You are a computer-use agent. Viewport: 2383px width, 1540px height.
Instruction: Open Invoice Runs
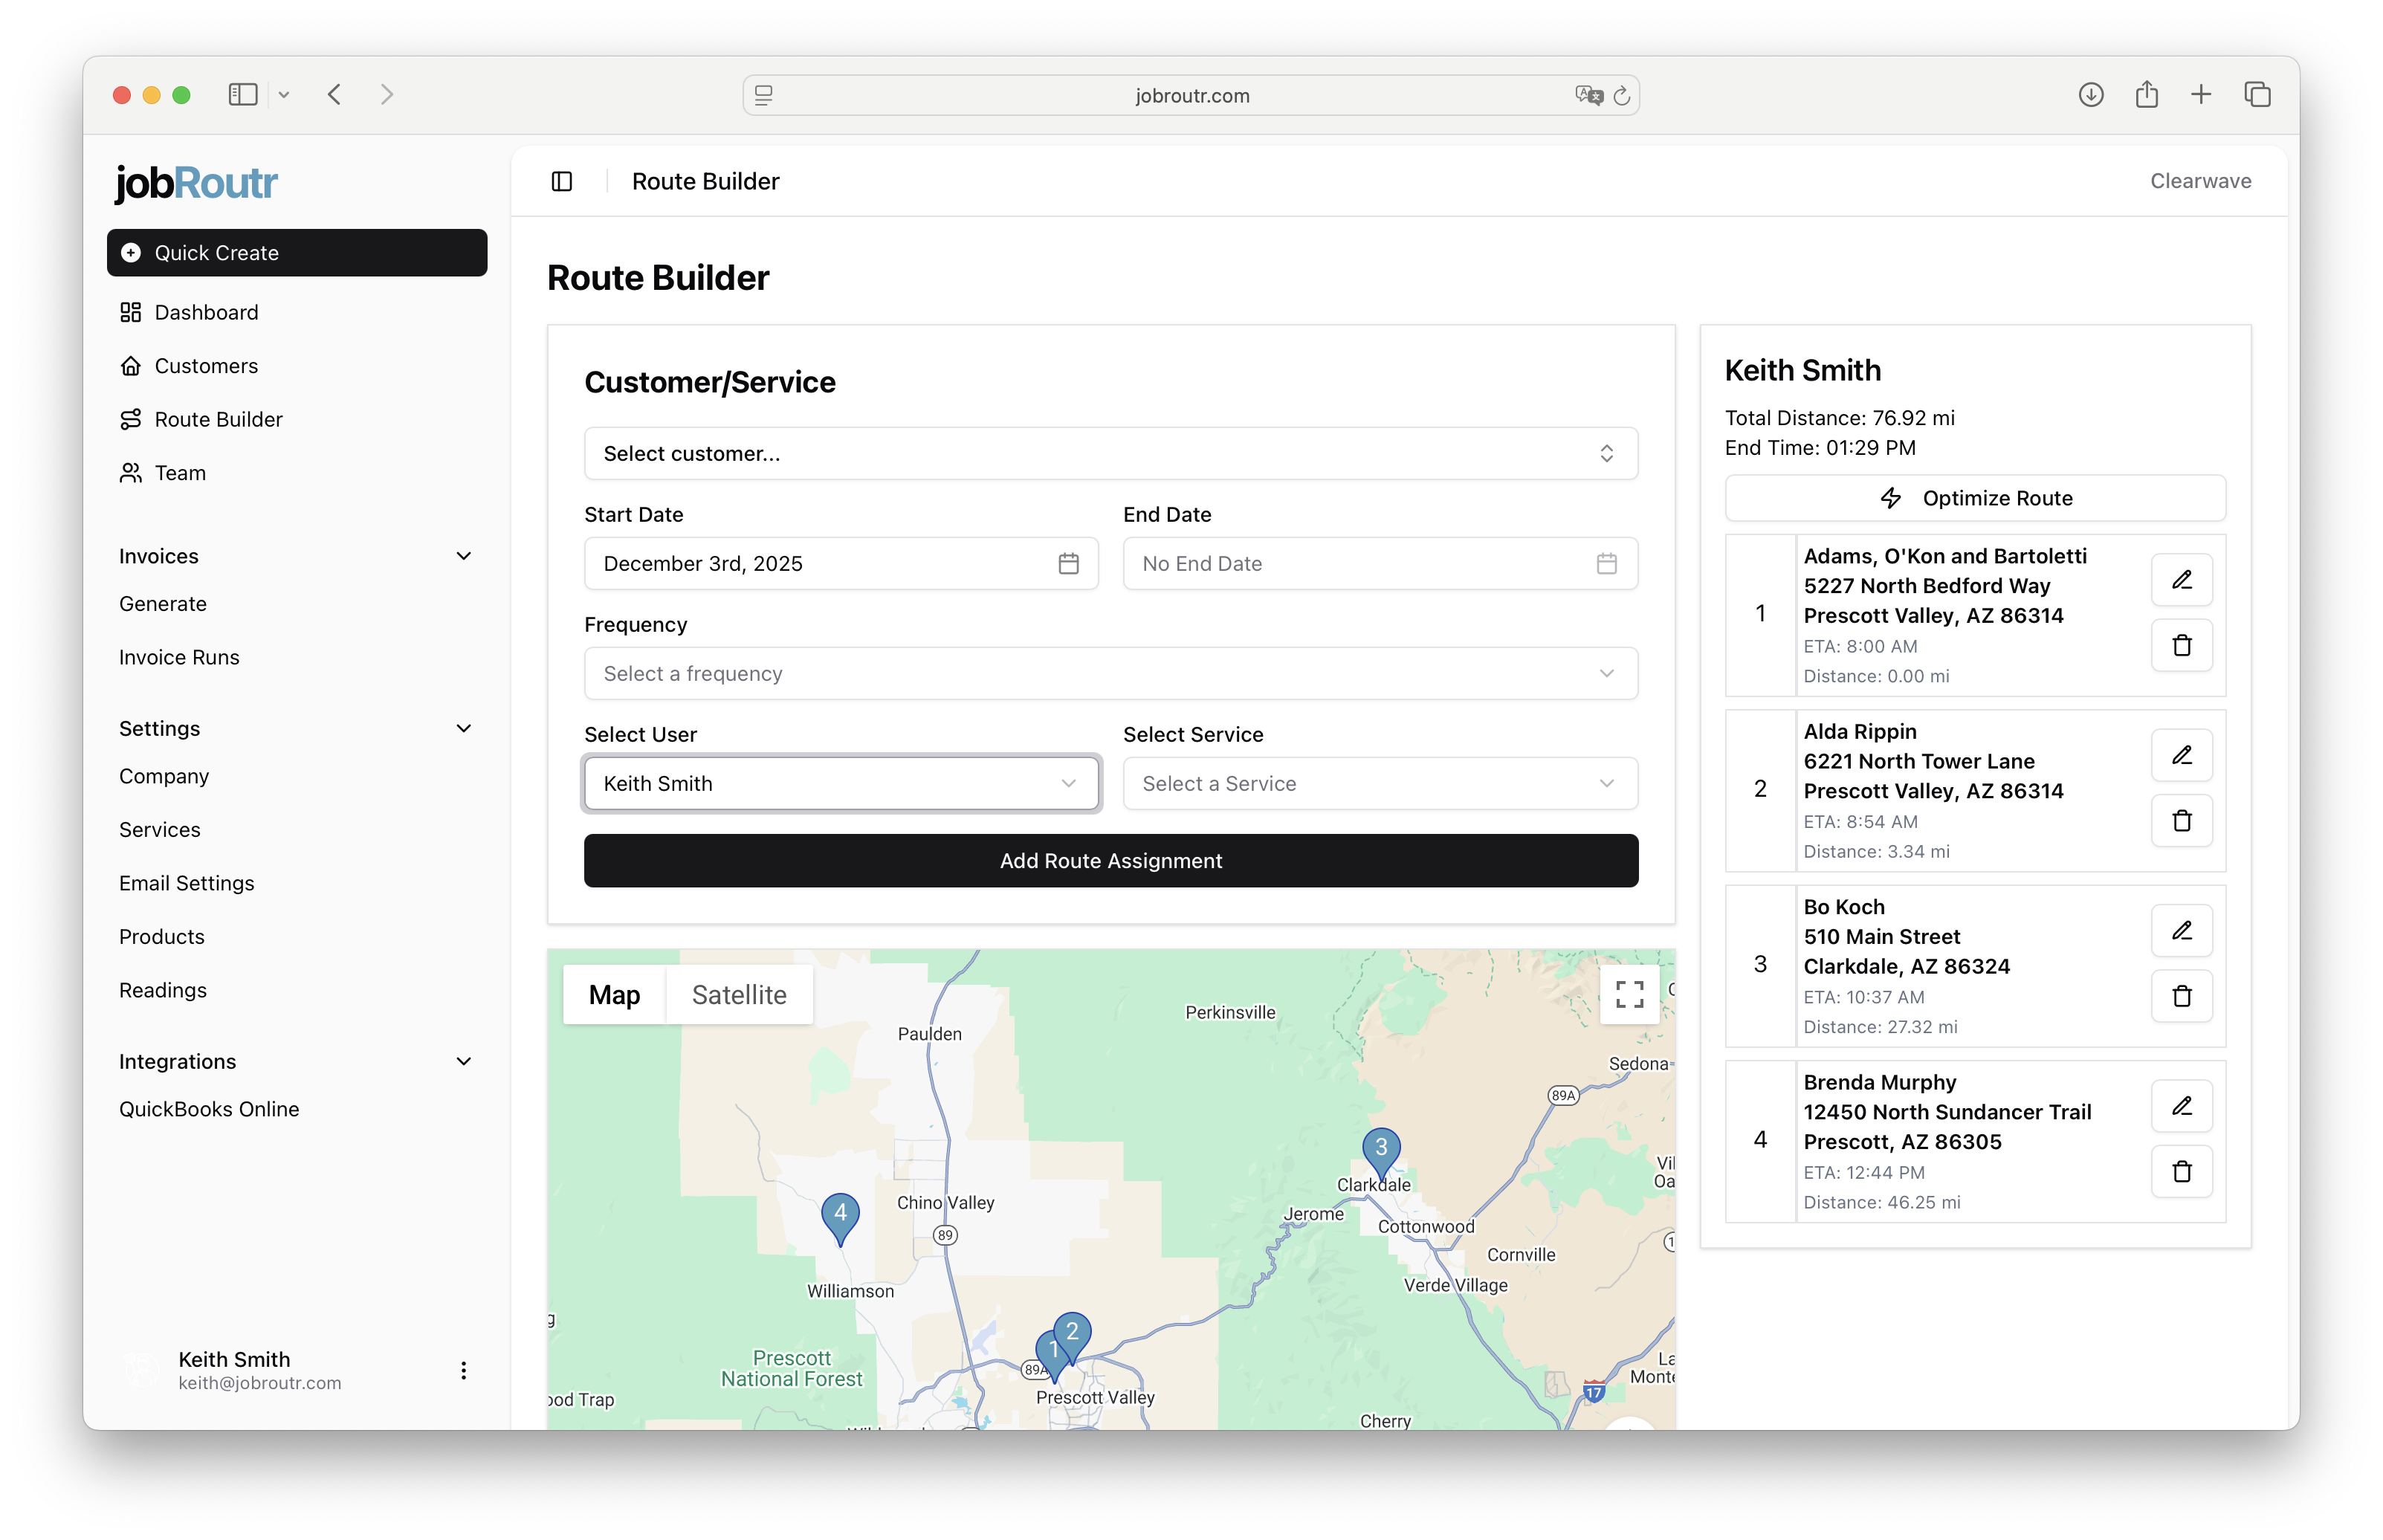(179, 657)
